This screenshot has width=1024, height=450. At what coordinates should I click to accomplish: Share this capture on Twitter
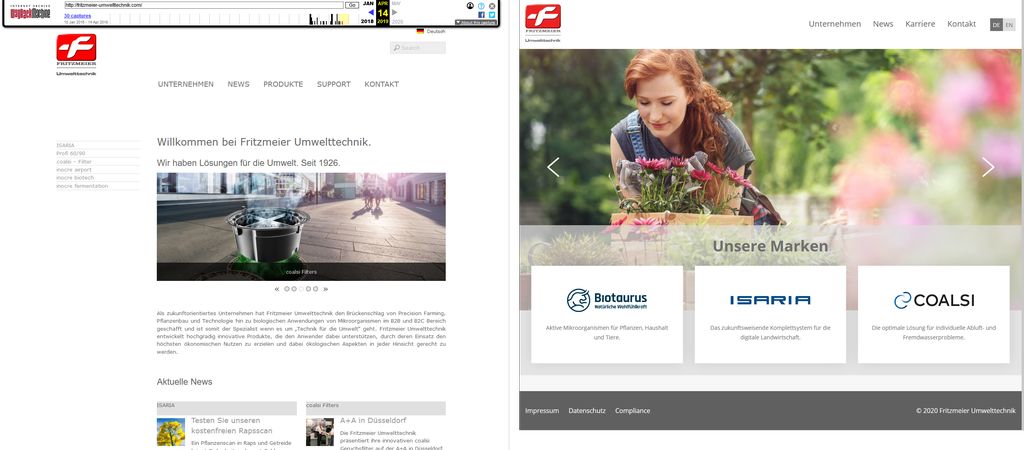click(492, 15)
